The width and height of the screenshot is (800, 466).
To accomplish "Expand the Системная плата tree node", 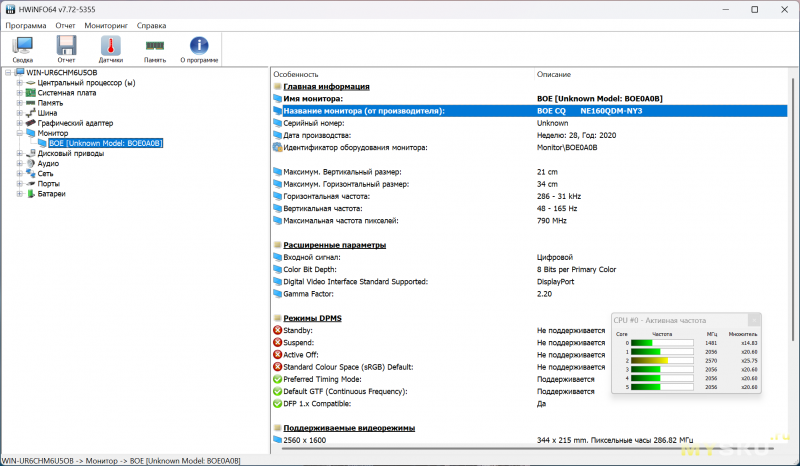I will click(19, 93).
